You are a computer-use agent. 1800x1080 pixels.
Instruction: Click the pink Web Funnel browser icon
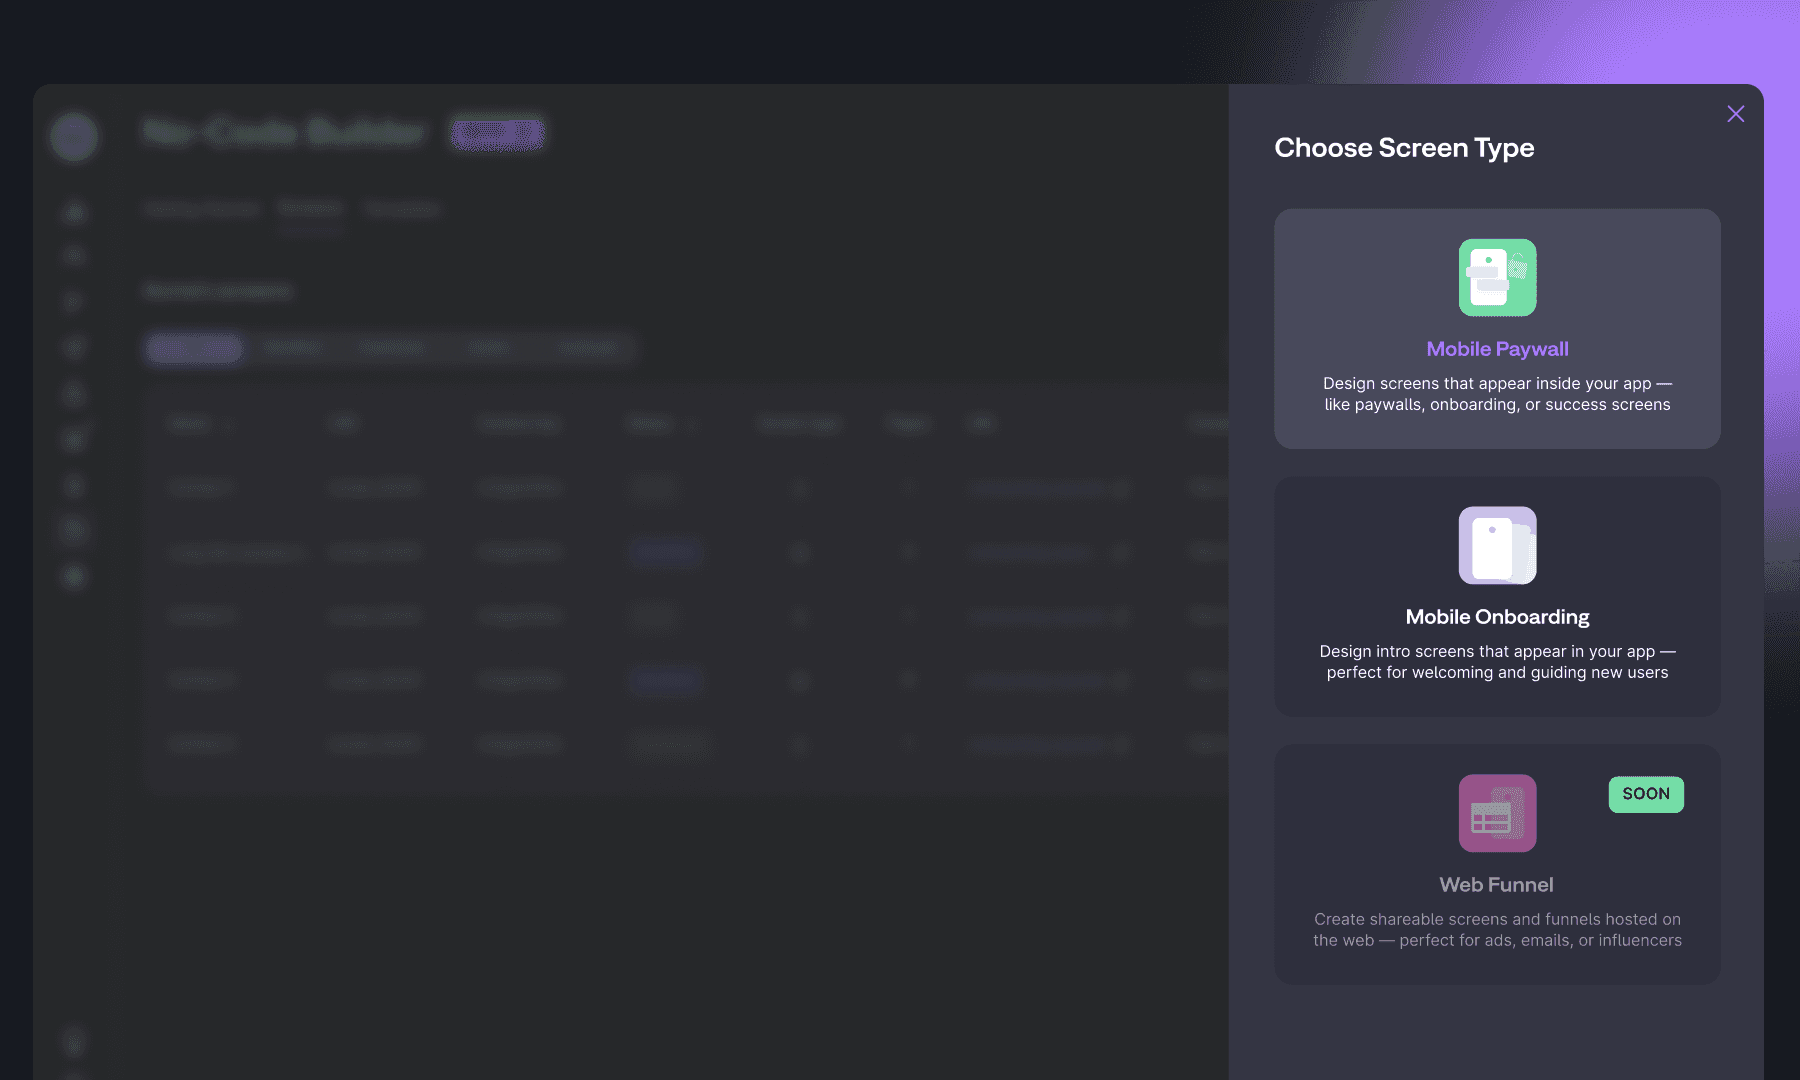tap(1497, 813)
